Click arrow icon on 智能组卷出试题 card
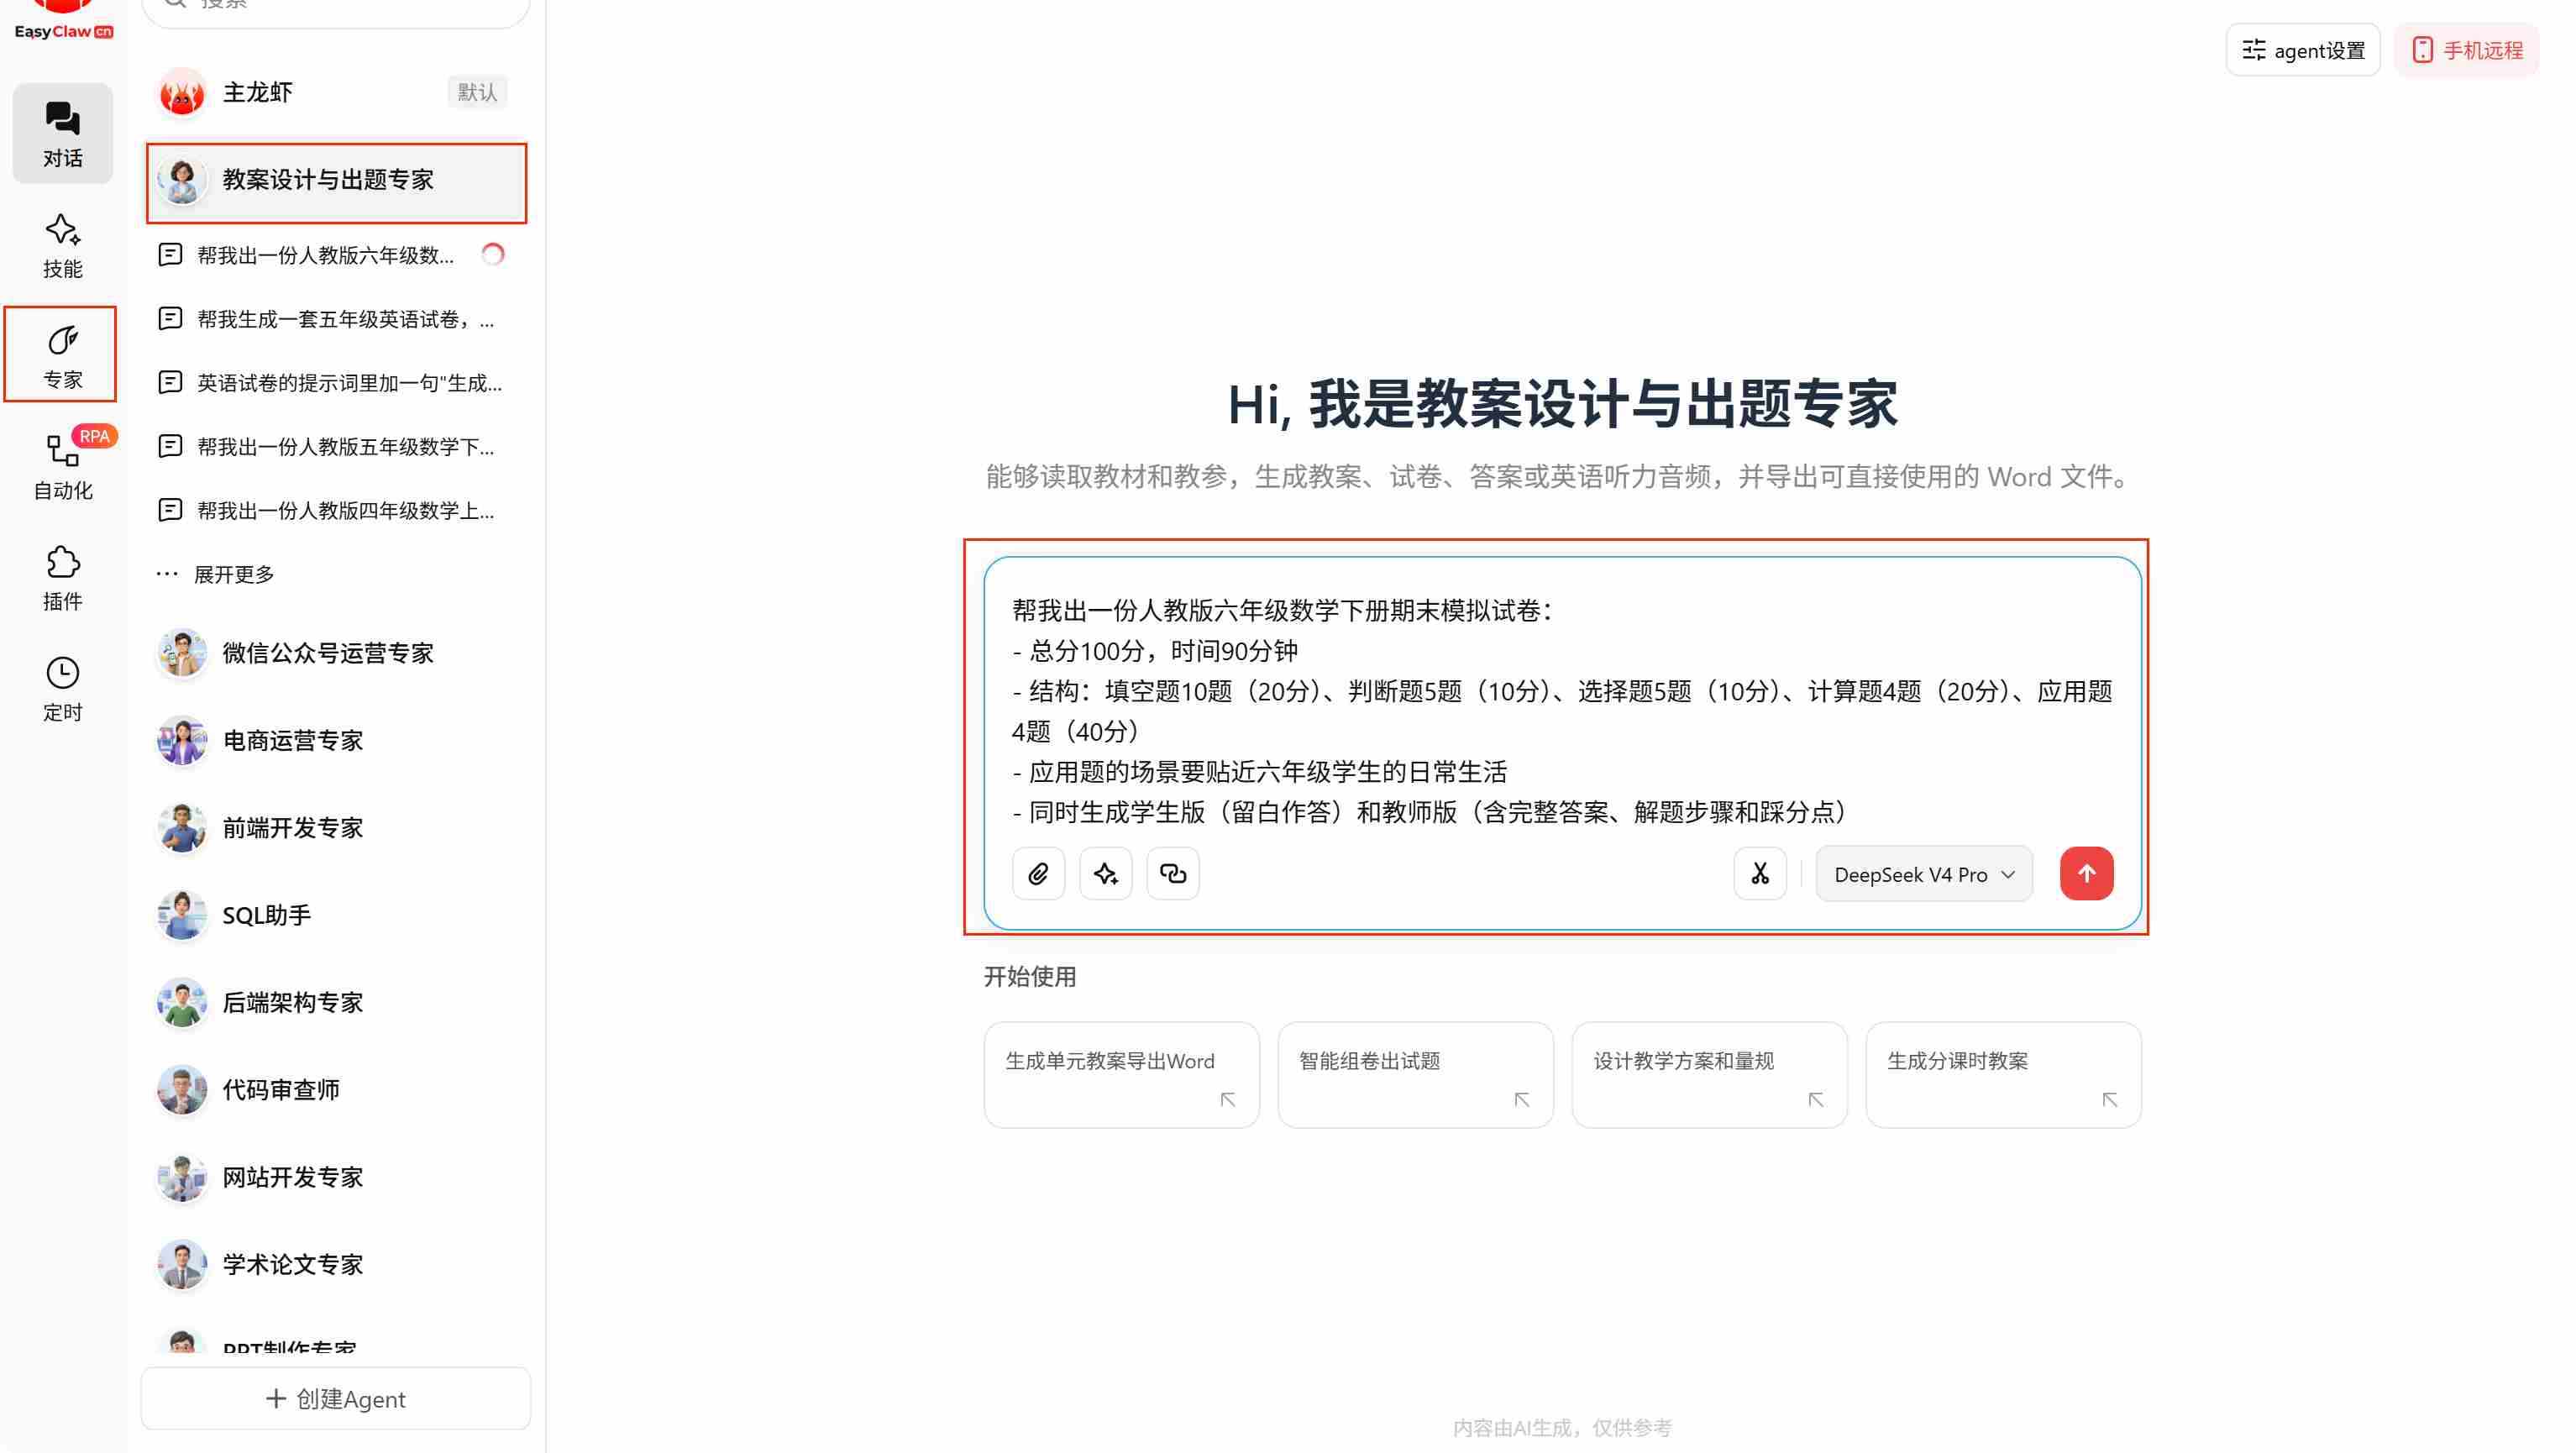 [1522, 1100]
